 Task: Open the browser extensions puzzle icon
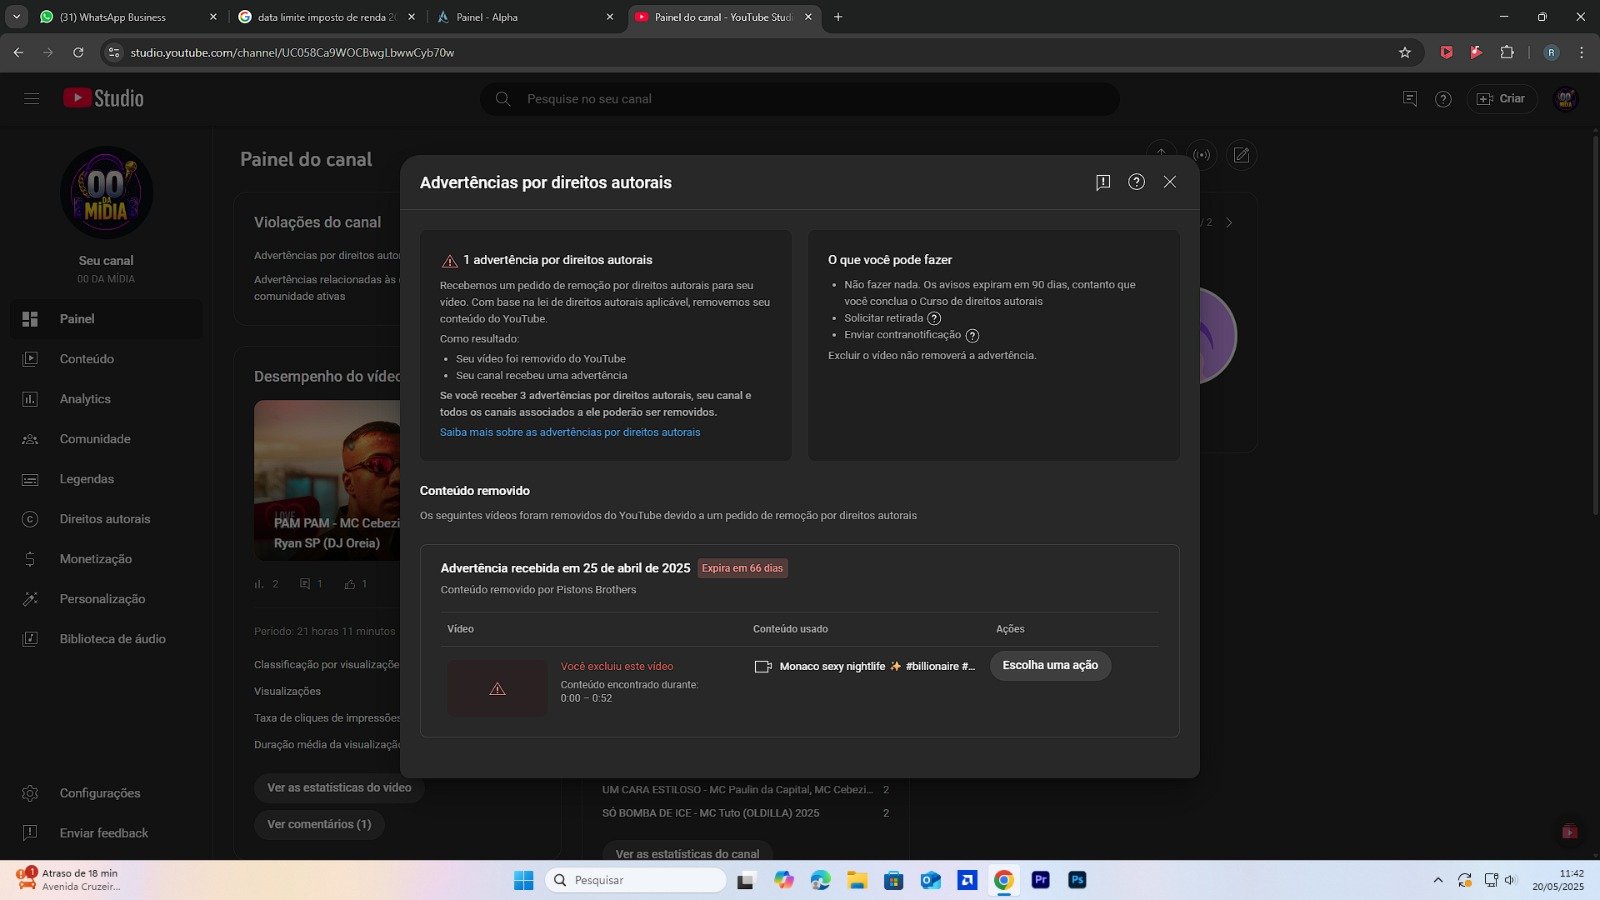pyautogui.click(x=1507, y=52)
